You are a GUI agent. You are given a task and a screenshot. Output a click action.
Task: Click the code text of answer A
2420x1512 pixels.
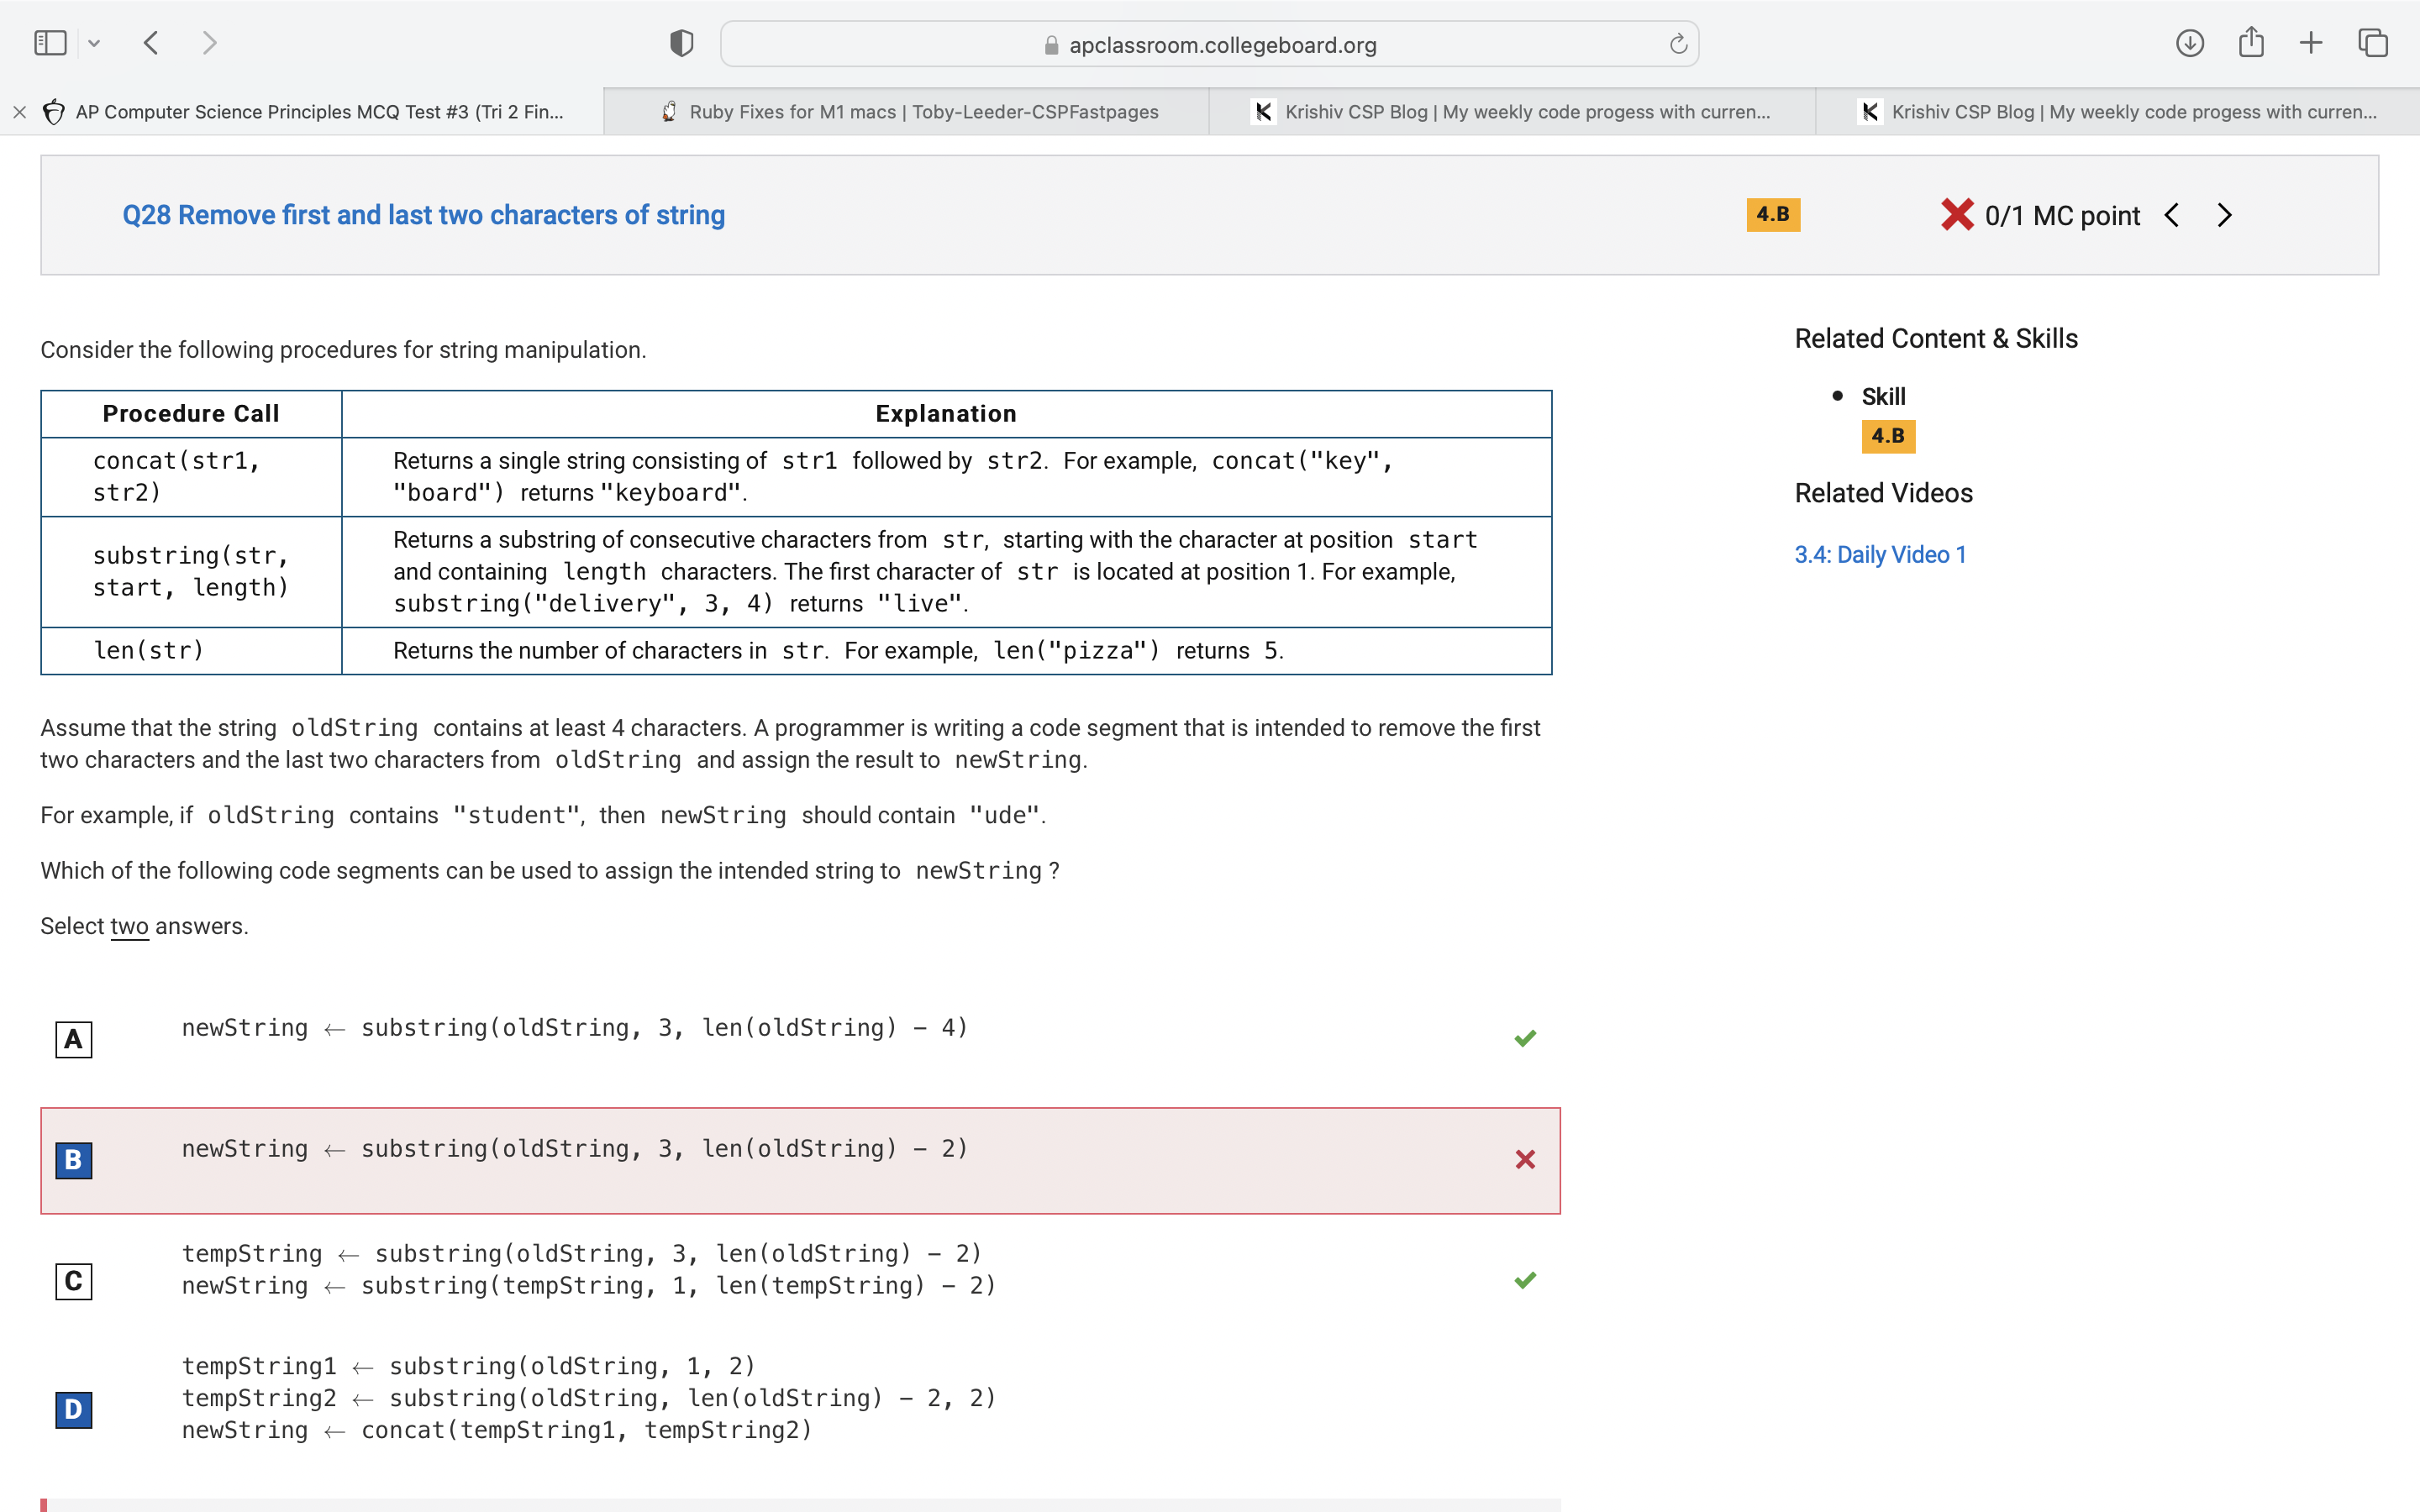[x=575, y=1028]
